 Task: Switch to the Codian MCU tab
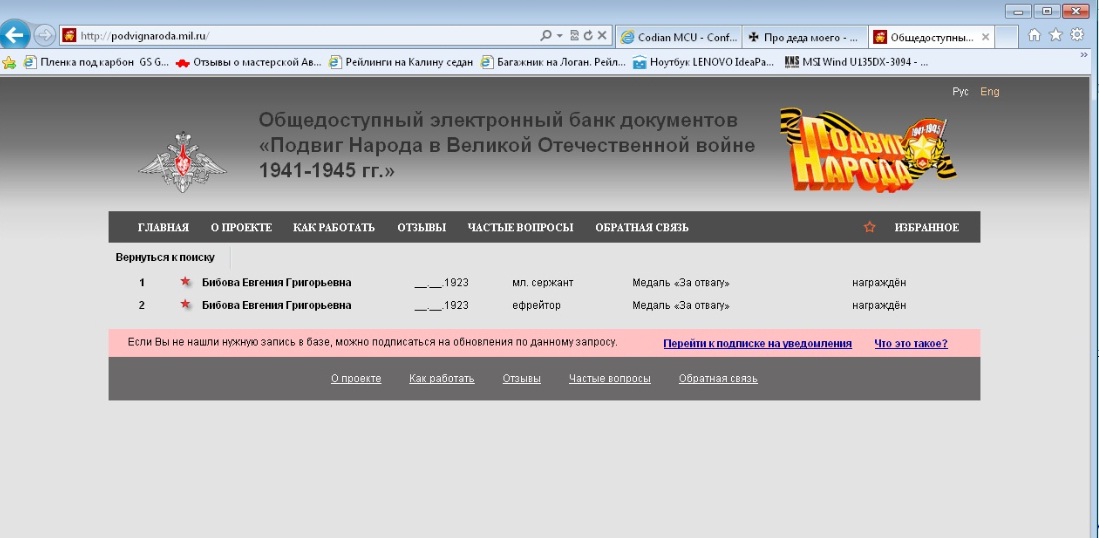pyautogui.click(x=678, y=37)
